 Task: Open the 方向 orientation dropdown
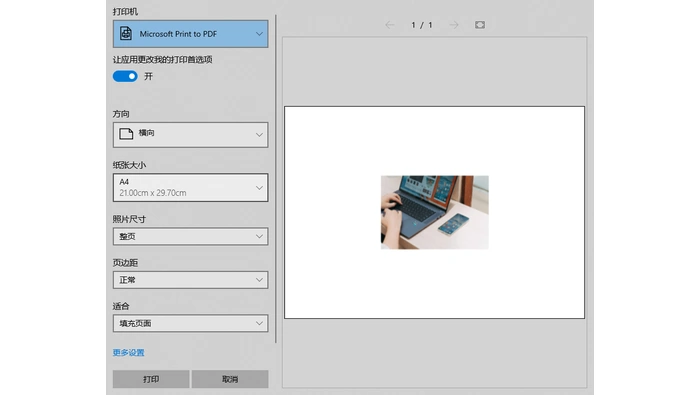(x=191, y=135)
